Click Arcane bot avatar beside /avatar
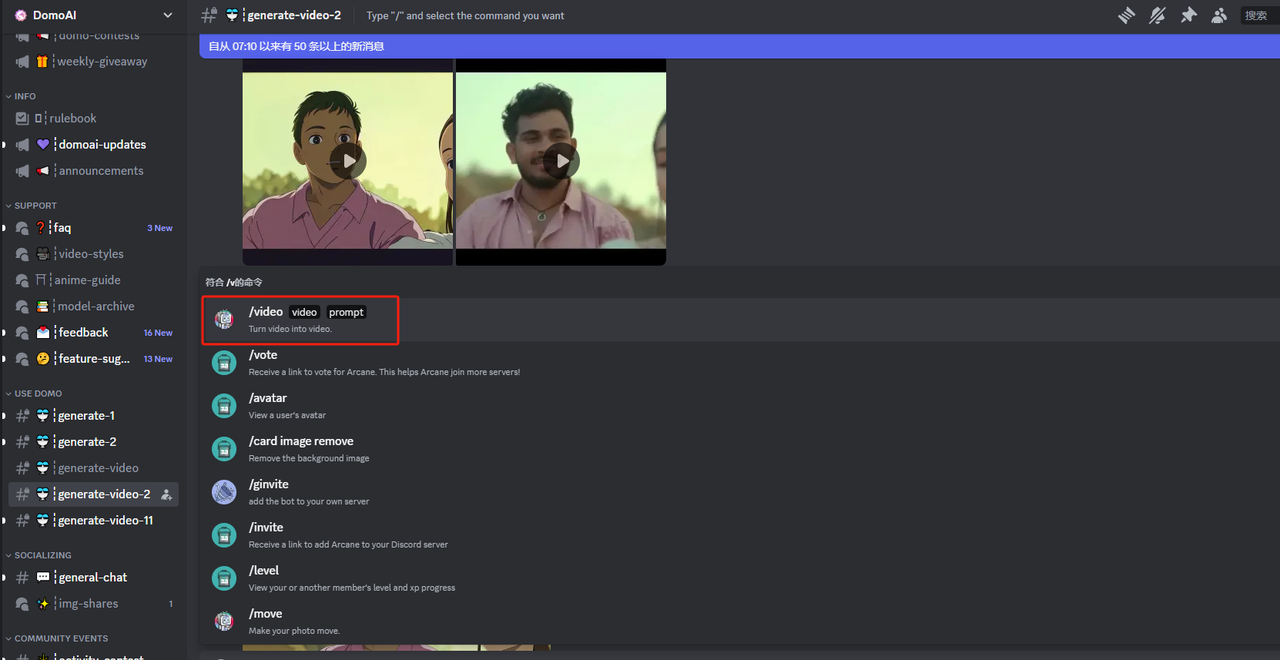The image size is (1280, 660). point(224,406)
